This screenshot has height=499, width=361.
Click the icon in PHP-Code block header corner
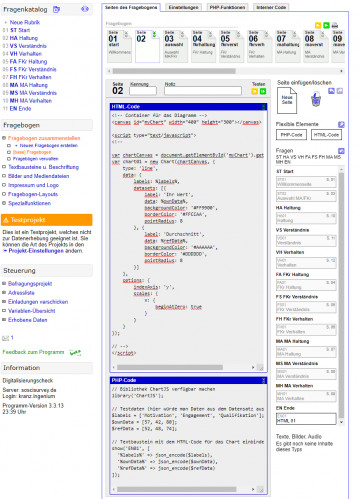pyautogui.click(x=263, y=380)
